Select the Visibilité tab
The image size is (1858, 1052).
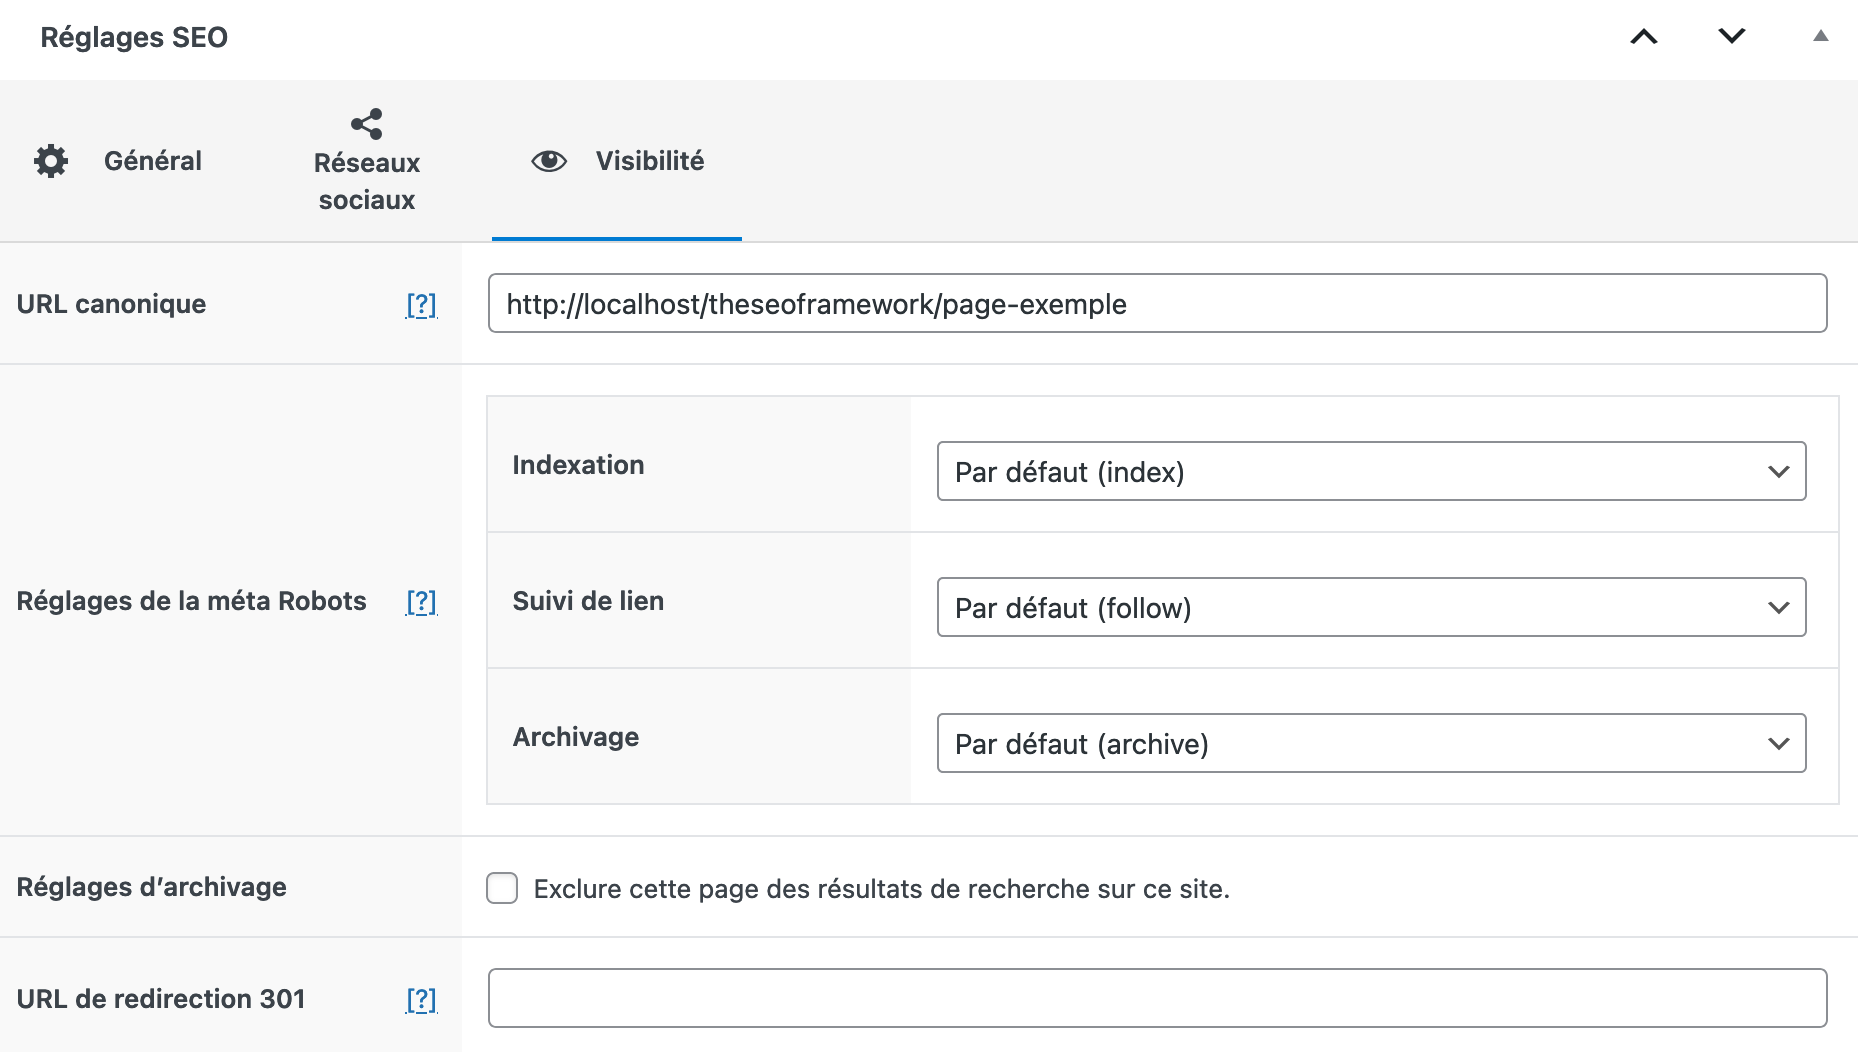point(650,160)
